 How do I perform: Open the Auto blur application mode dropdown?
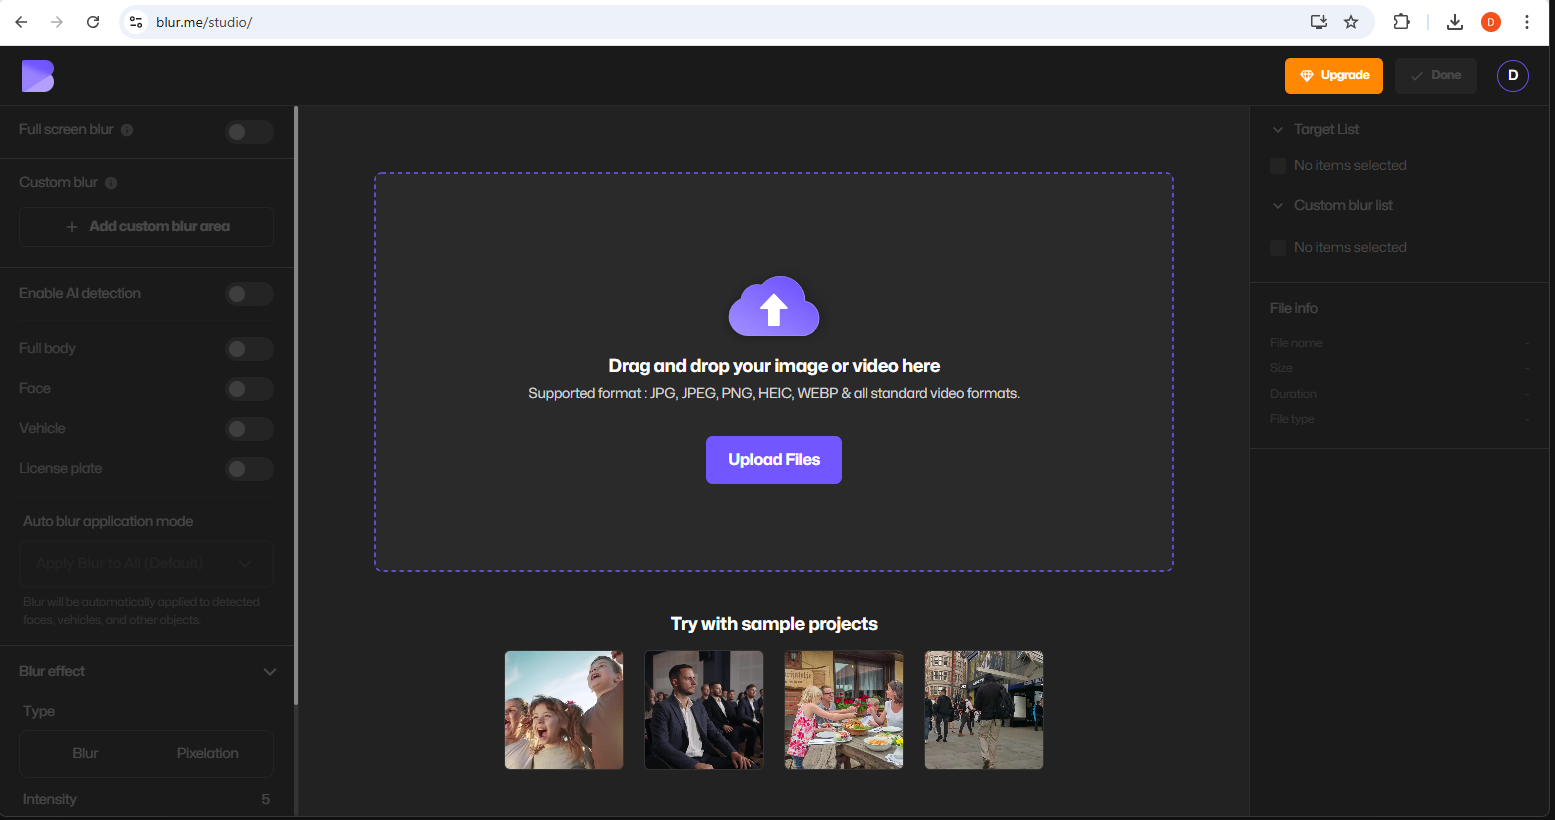[x=146, y=564]
